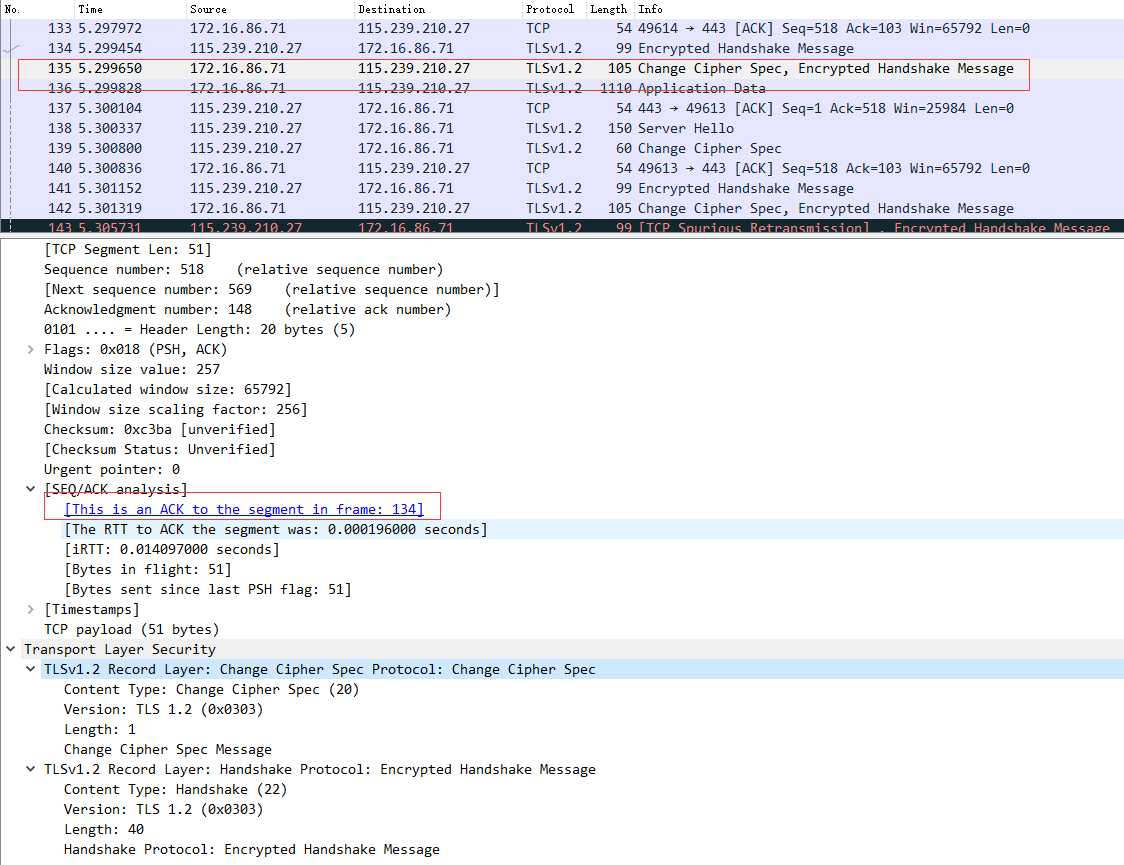This screenshot has height=865, width=1124.
Task: Select packet 143 Spurious Retransmission row
Action: [x=562, y=226]
